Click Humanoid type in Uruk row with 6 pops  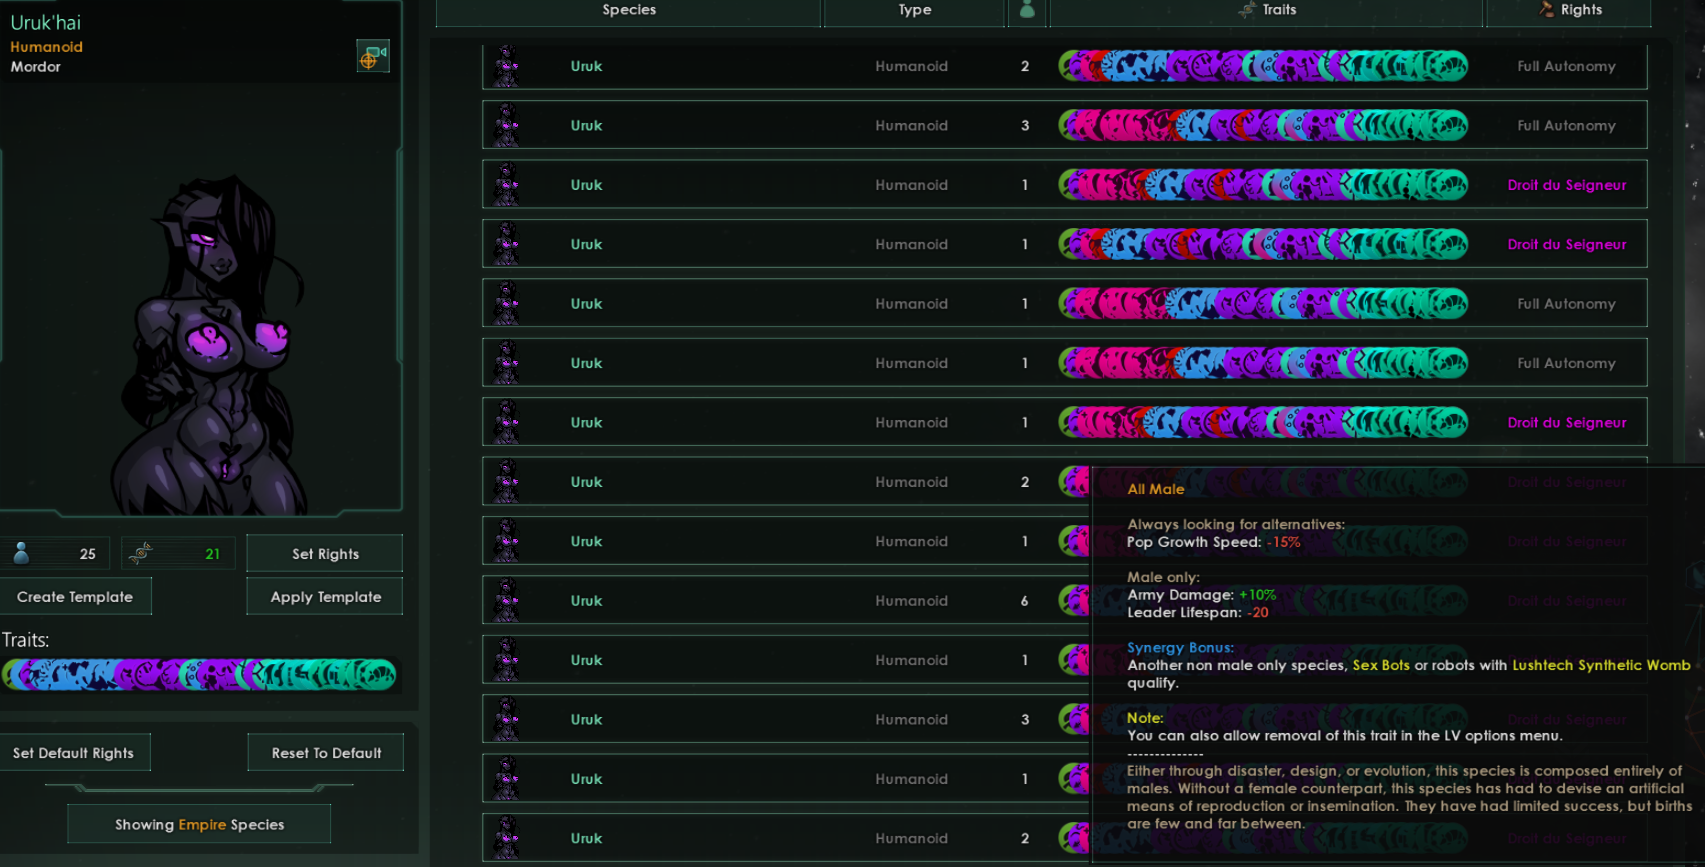point(911,601)
